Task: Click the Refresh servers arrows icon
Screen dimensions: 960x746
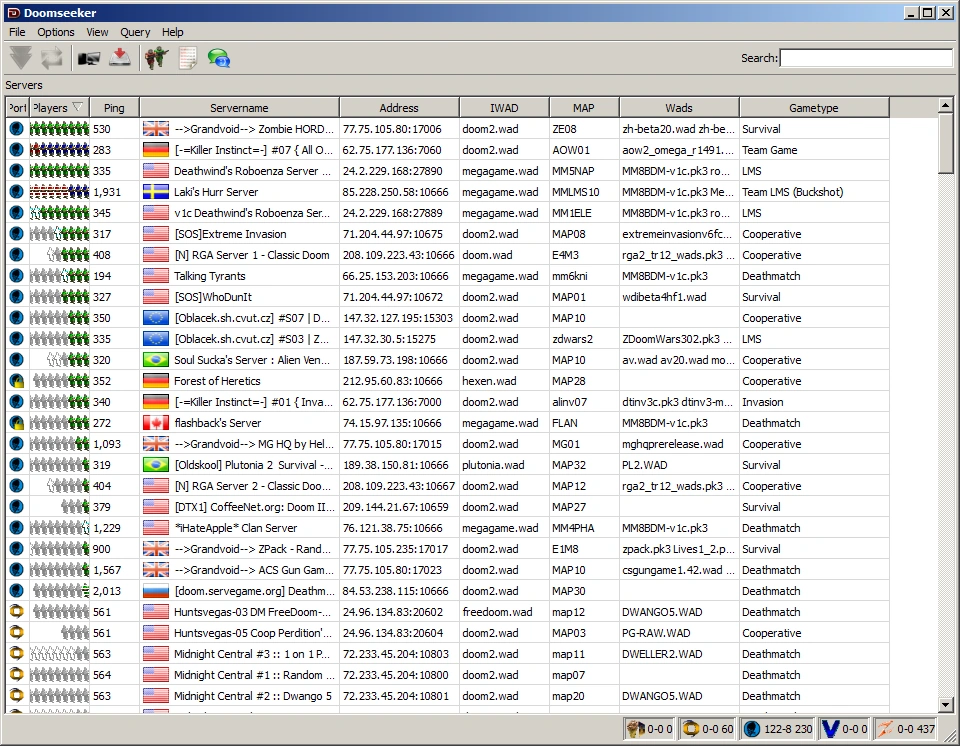Action: [x=52, y=58]
